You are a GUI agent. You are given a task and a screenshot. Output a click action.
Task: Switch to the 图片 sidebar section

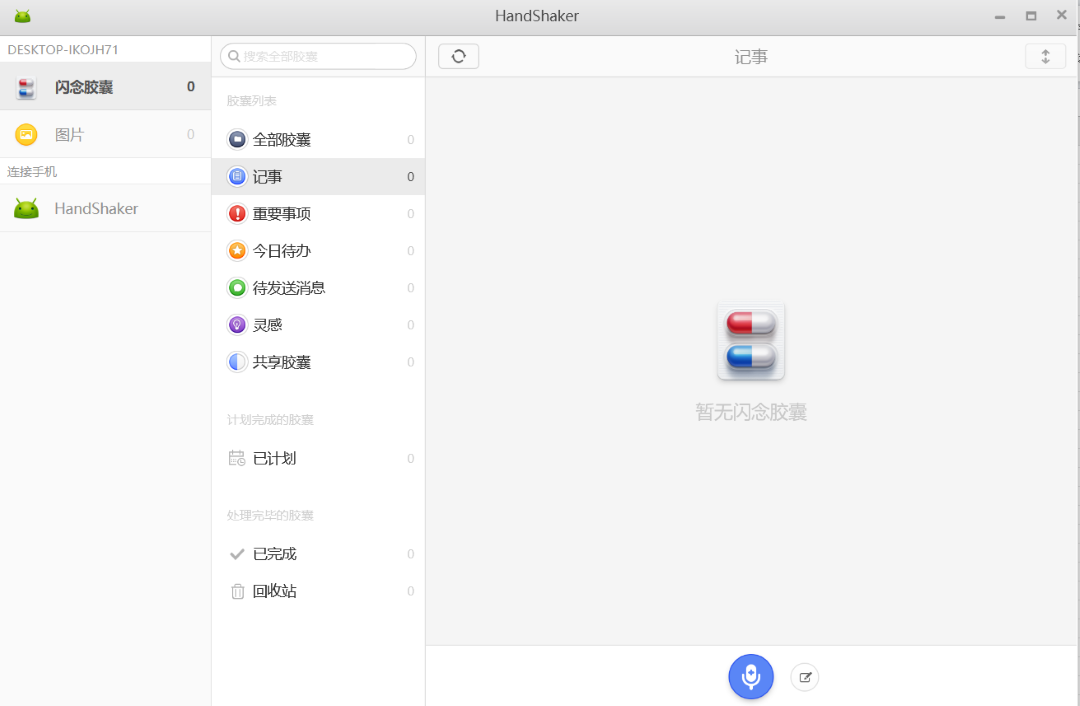70,134
